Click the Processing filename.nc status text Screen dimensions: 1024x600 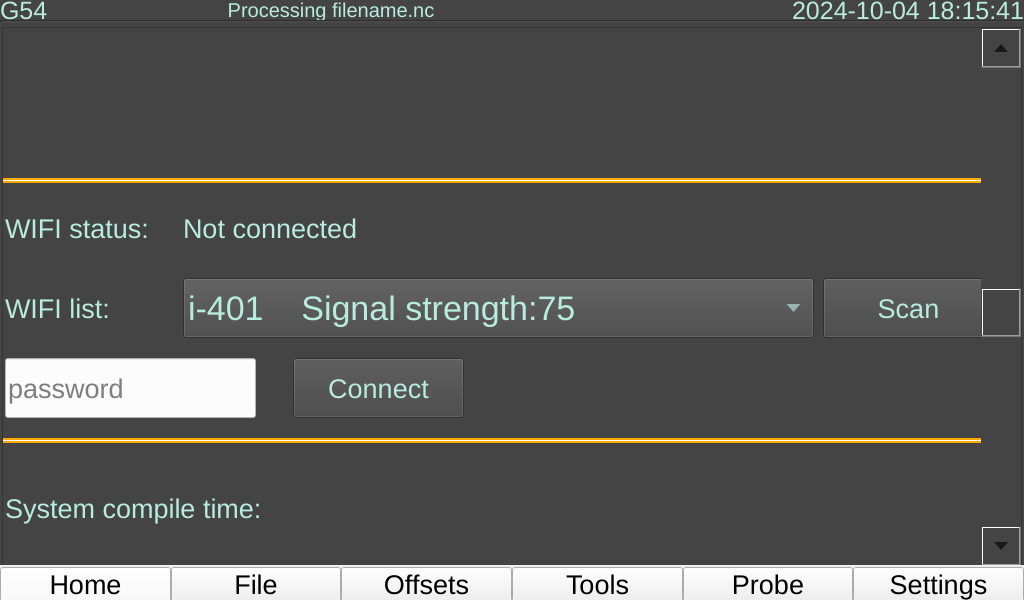[x=331, y=11]
